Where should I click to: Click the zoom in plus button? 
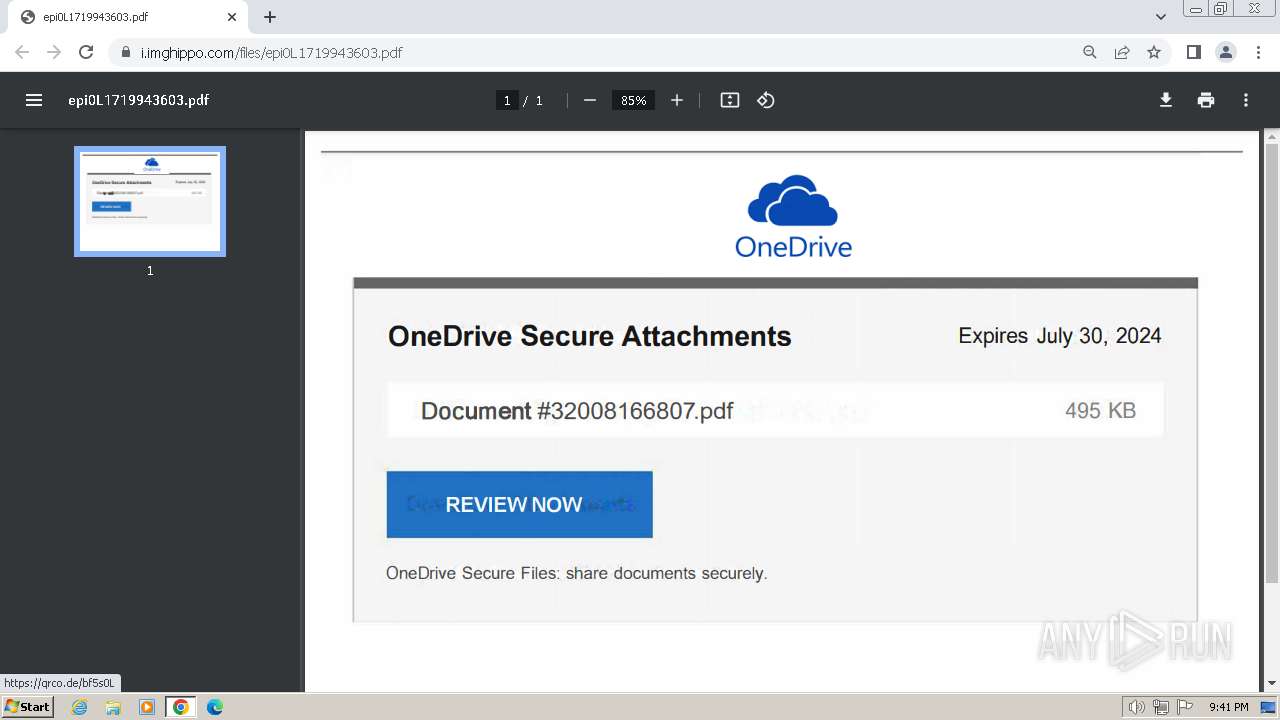pyautogui.click(x=677, y=100)
